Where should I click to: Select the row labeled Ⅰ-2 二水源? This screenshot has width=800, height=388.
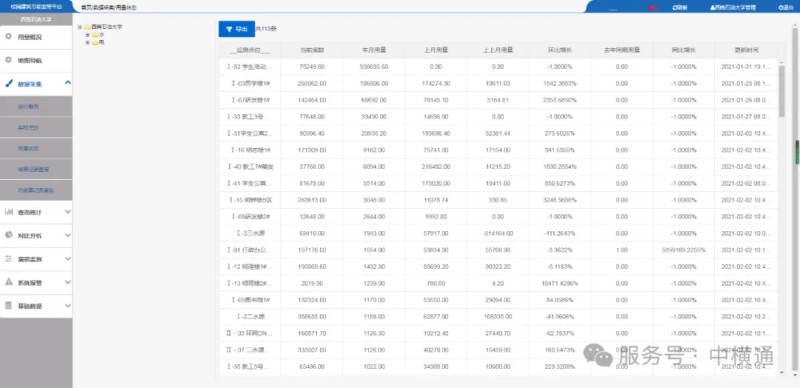click(498, 317)
